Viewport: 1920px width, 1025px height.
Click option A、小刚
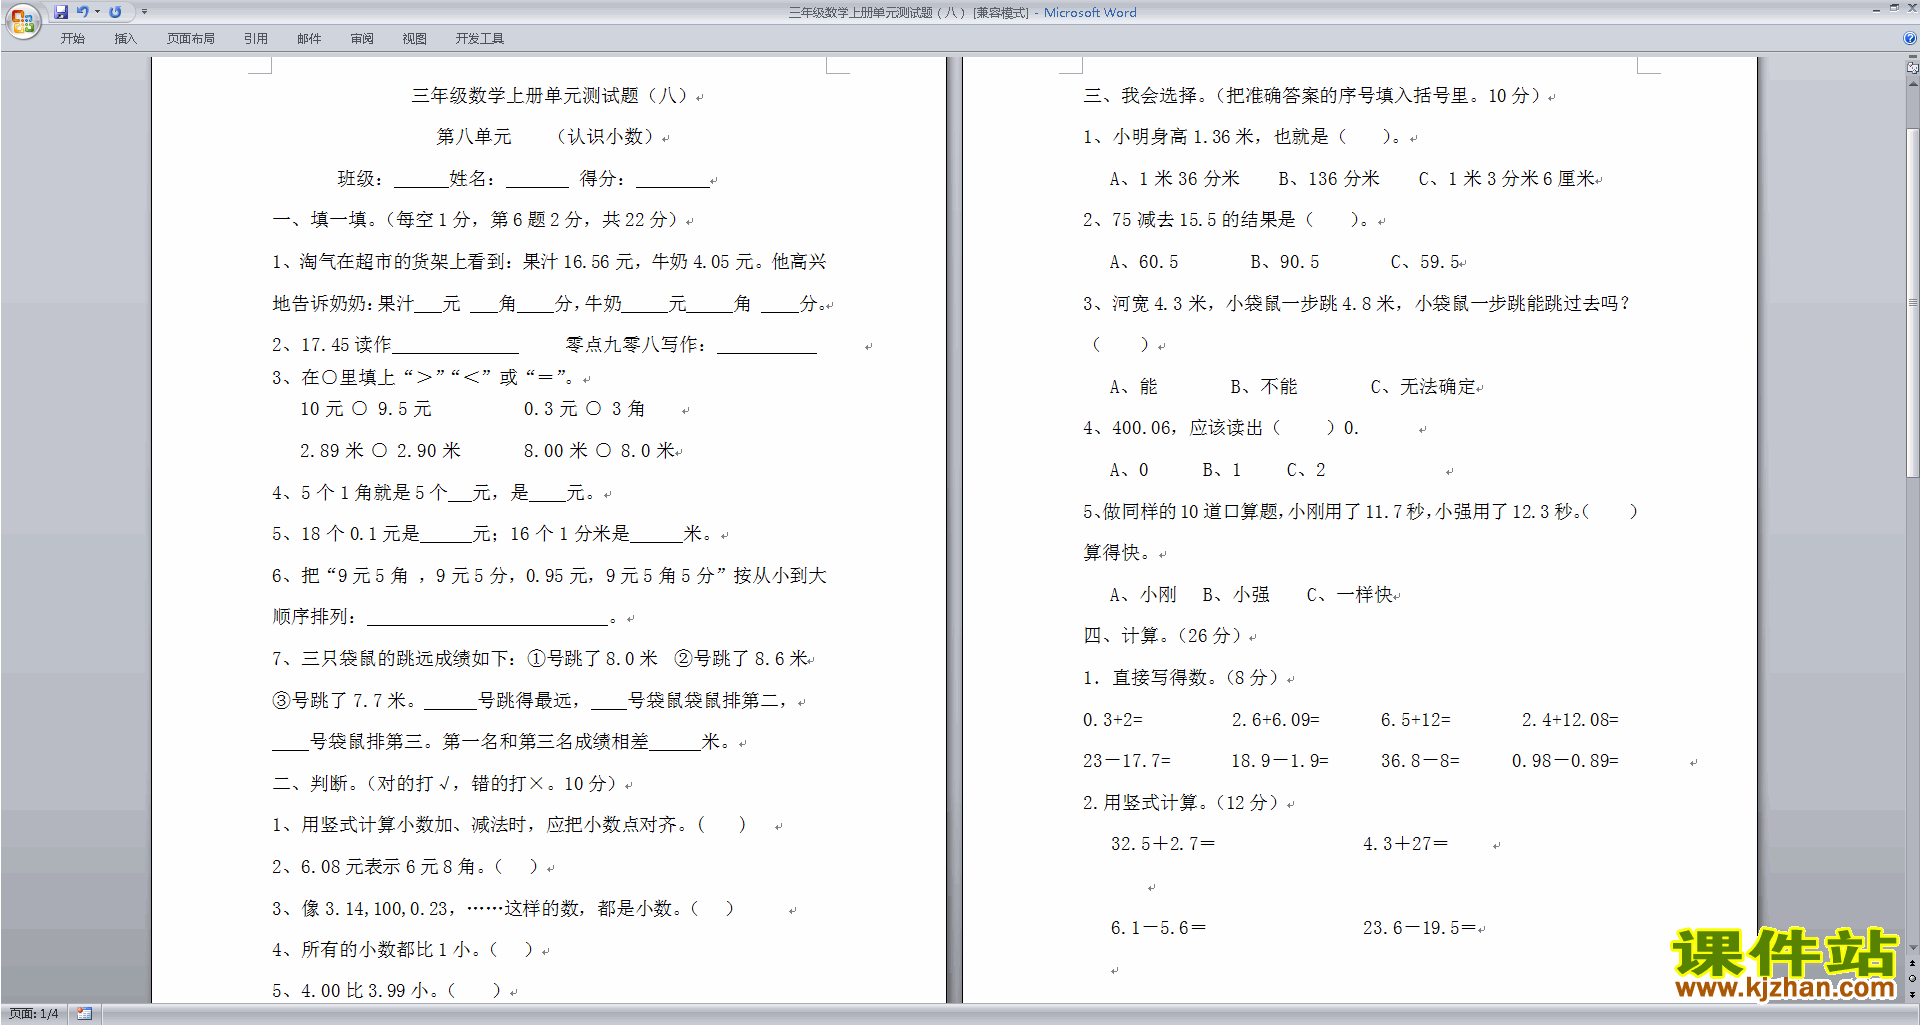pos(1143,595)
